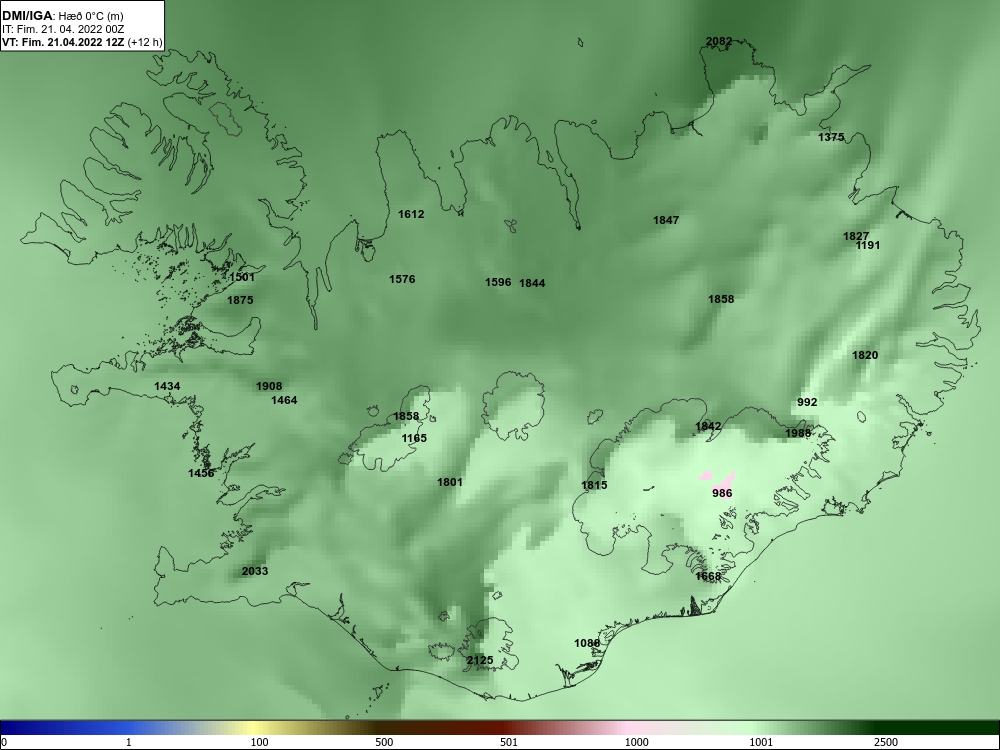Click the 986 value near the pink area
This screenshot has height=750, width=1000.
pos(722,493)
